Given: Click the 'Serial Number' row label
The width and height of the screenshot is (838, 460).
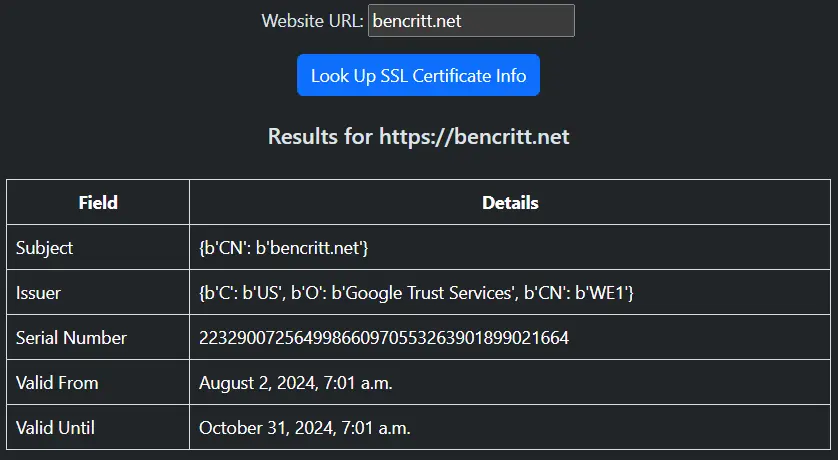Looking at the screenshot, I should point(71,337).
